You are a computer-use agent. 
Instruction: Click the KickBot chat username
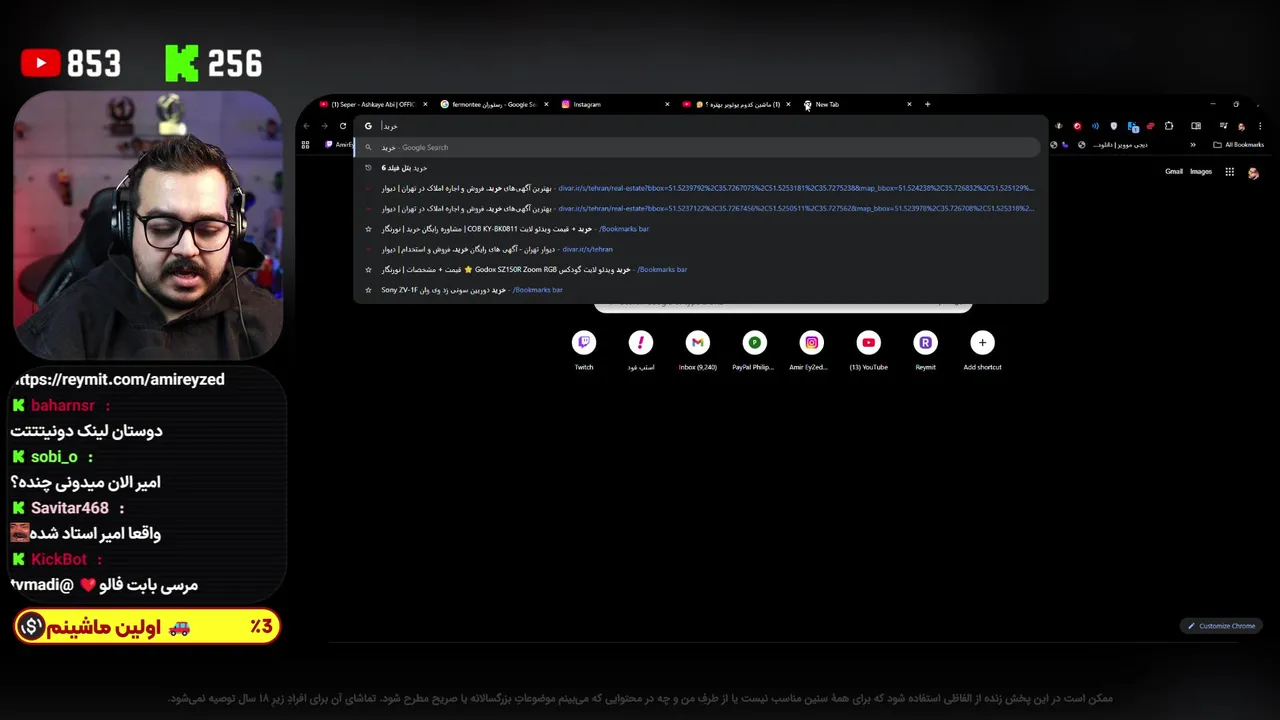[x=59, y=559]
